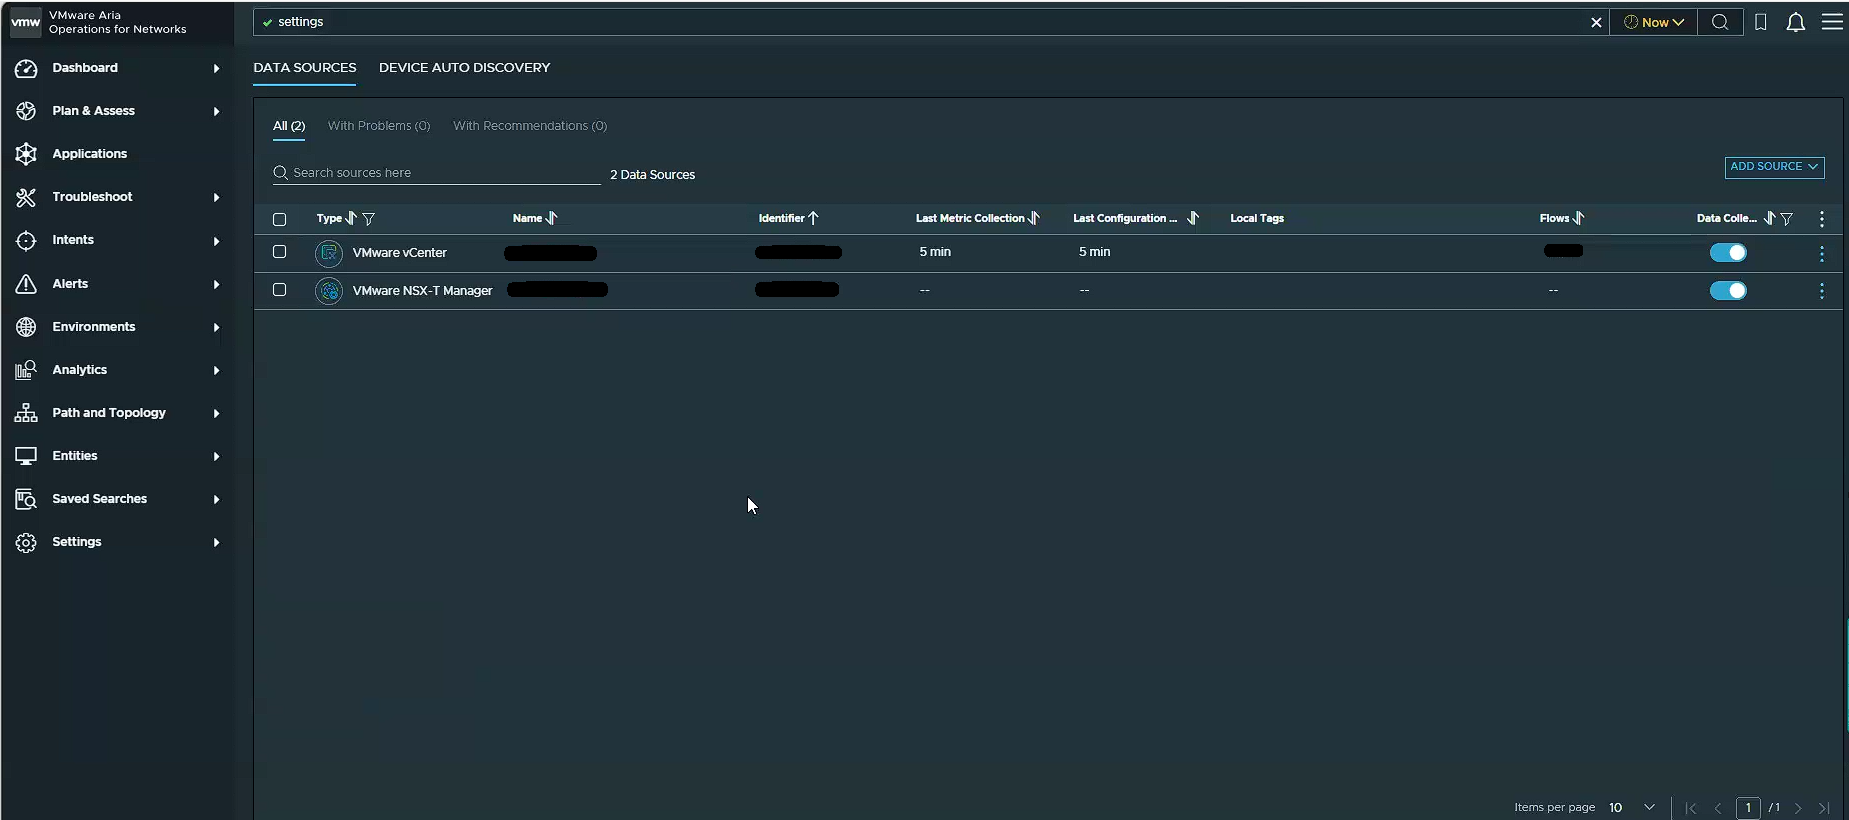Click the VMware logo in header

26,22
